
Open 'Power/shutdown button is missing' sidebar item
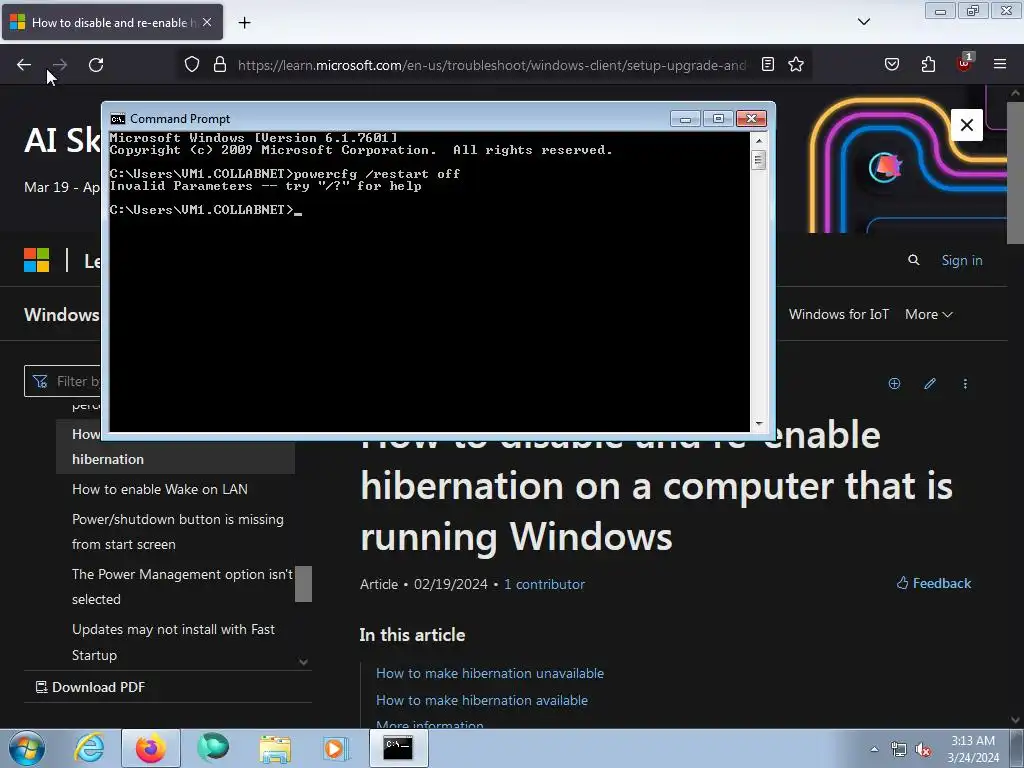[178, 532]
